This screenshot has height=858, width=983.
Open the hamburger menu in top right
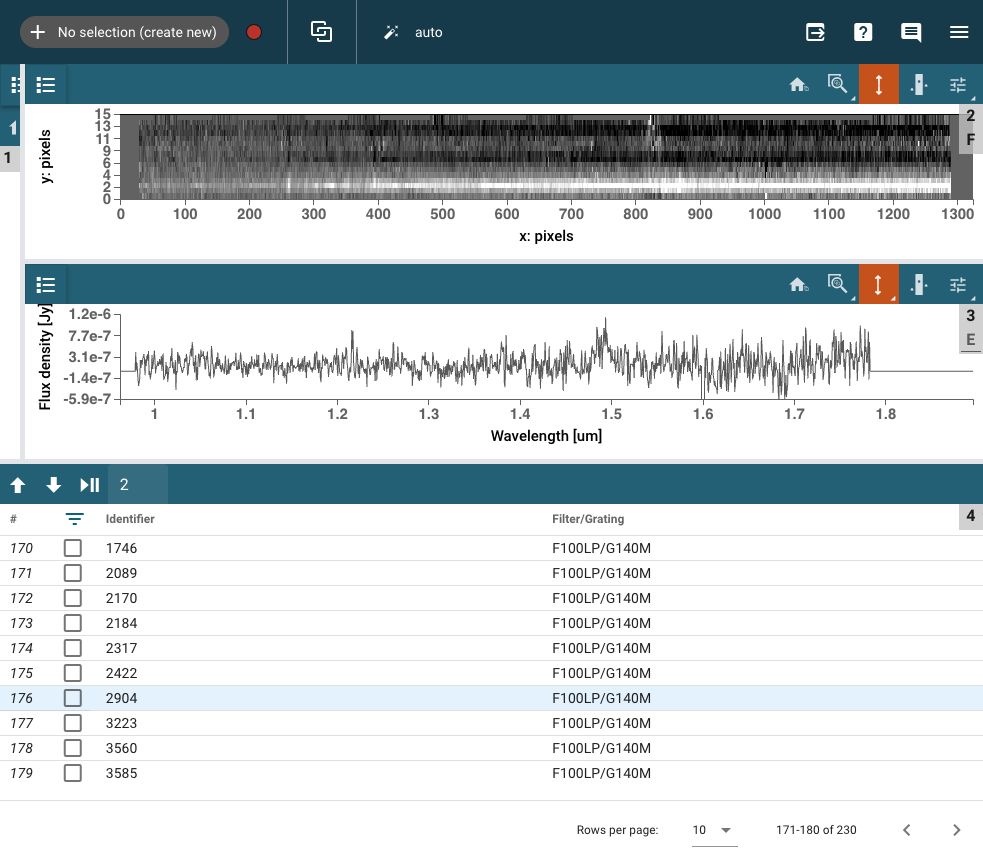pyautogui.click(x=959, y=32)
